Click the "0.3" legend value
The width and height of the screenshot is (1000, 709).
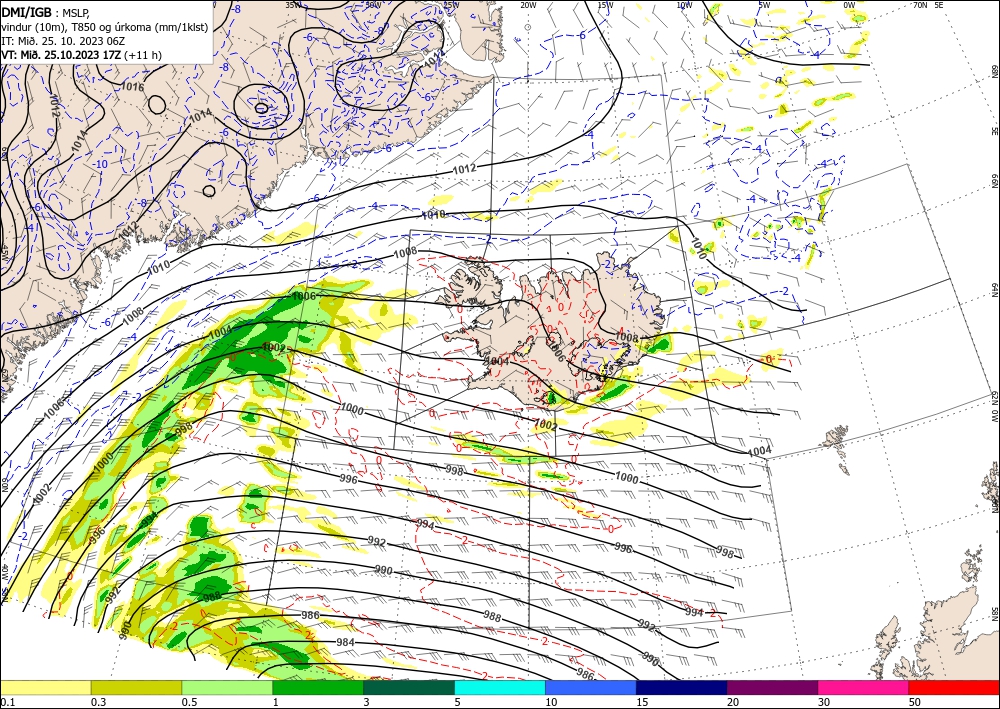pyautogui.click(x=98, y=702)
